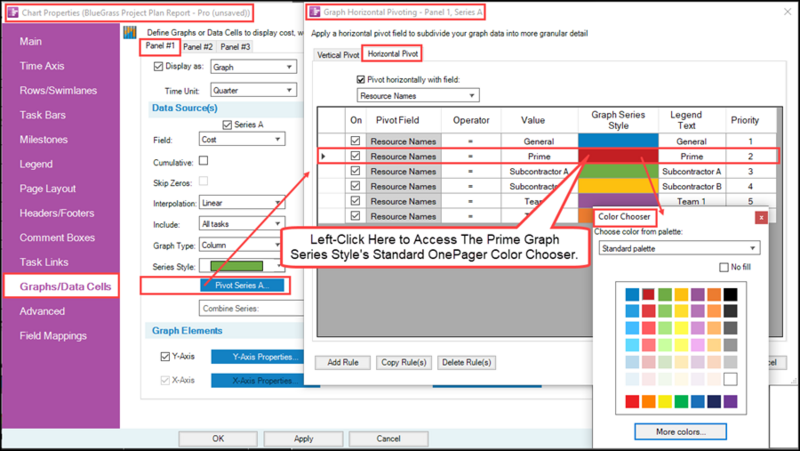Uncheck the On box for Subcontractor B row
Image resolution: width=800 pixels, height=451 pixels.
pos(356,186)
